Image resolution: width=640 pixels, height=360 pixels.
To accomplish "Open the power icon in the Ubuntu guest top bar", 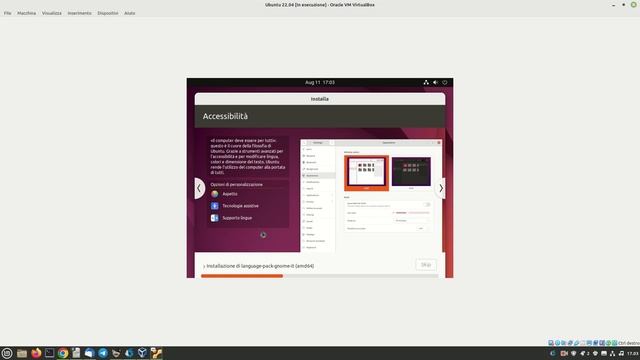I will 444,82.
